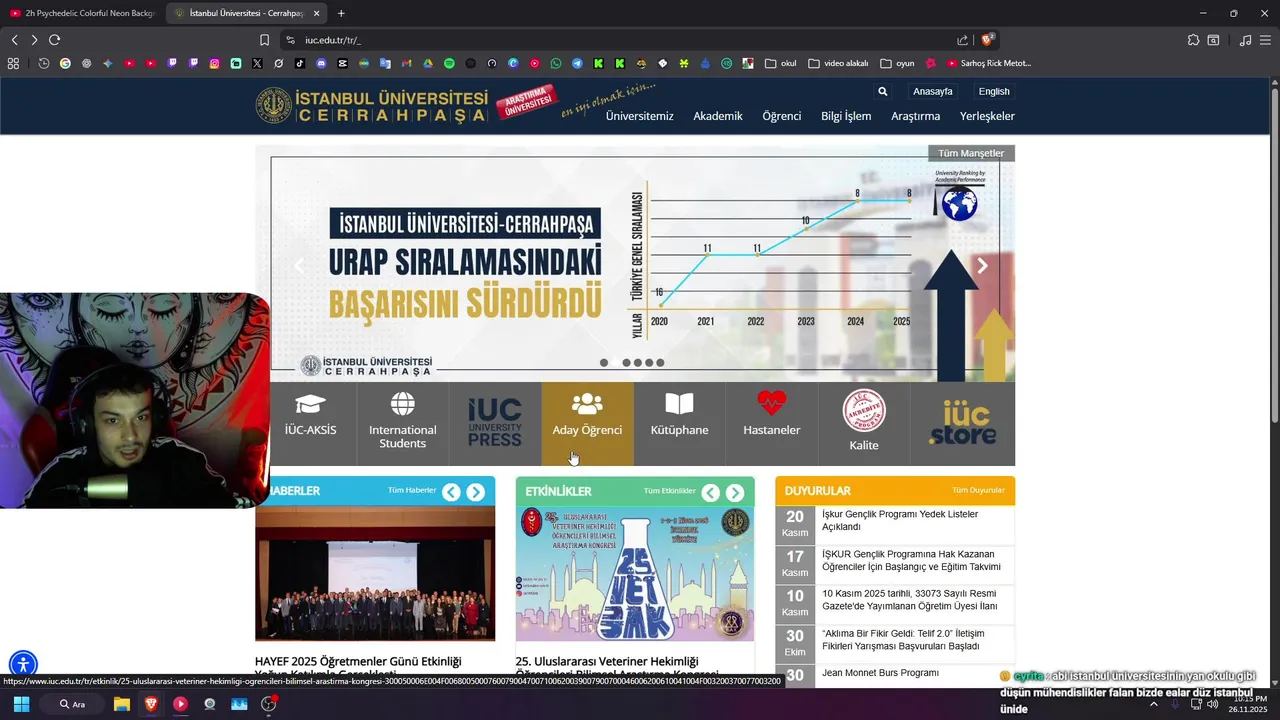Click the Etkinlikler next arrow
Screen dimensions: 1280x720
point(735,492)
